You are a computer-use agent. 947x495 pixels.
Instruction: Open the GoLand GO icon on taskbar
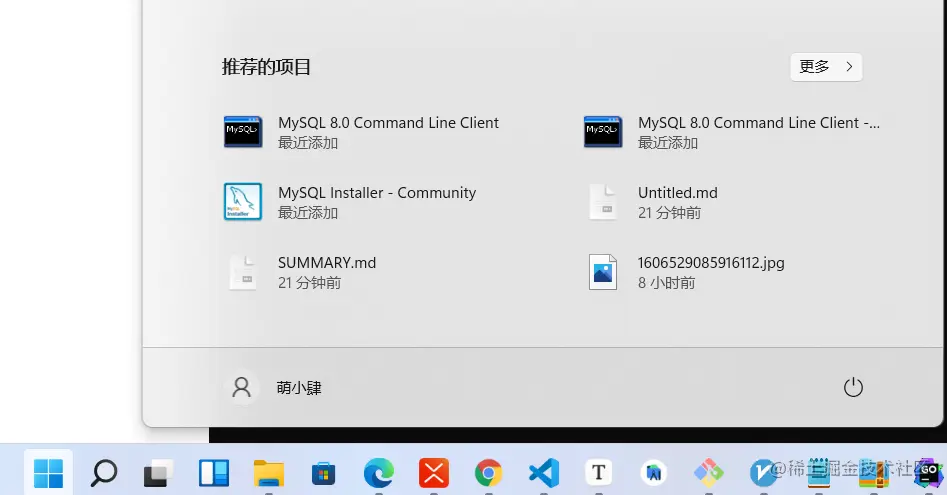[x=928, y=473]
